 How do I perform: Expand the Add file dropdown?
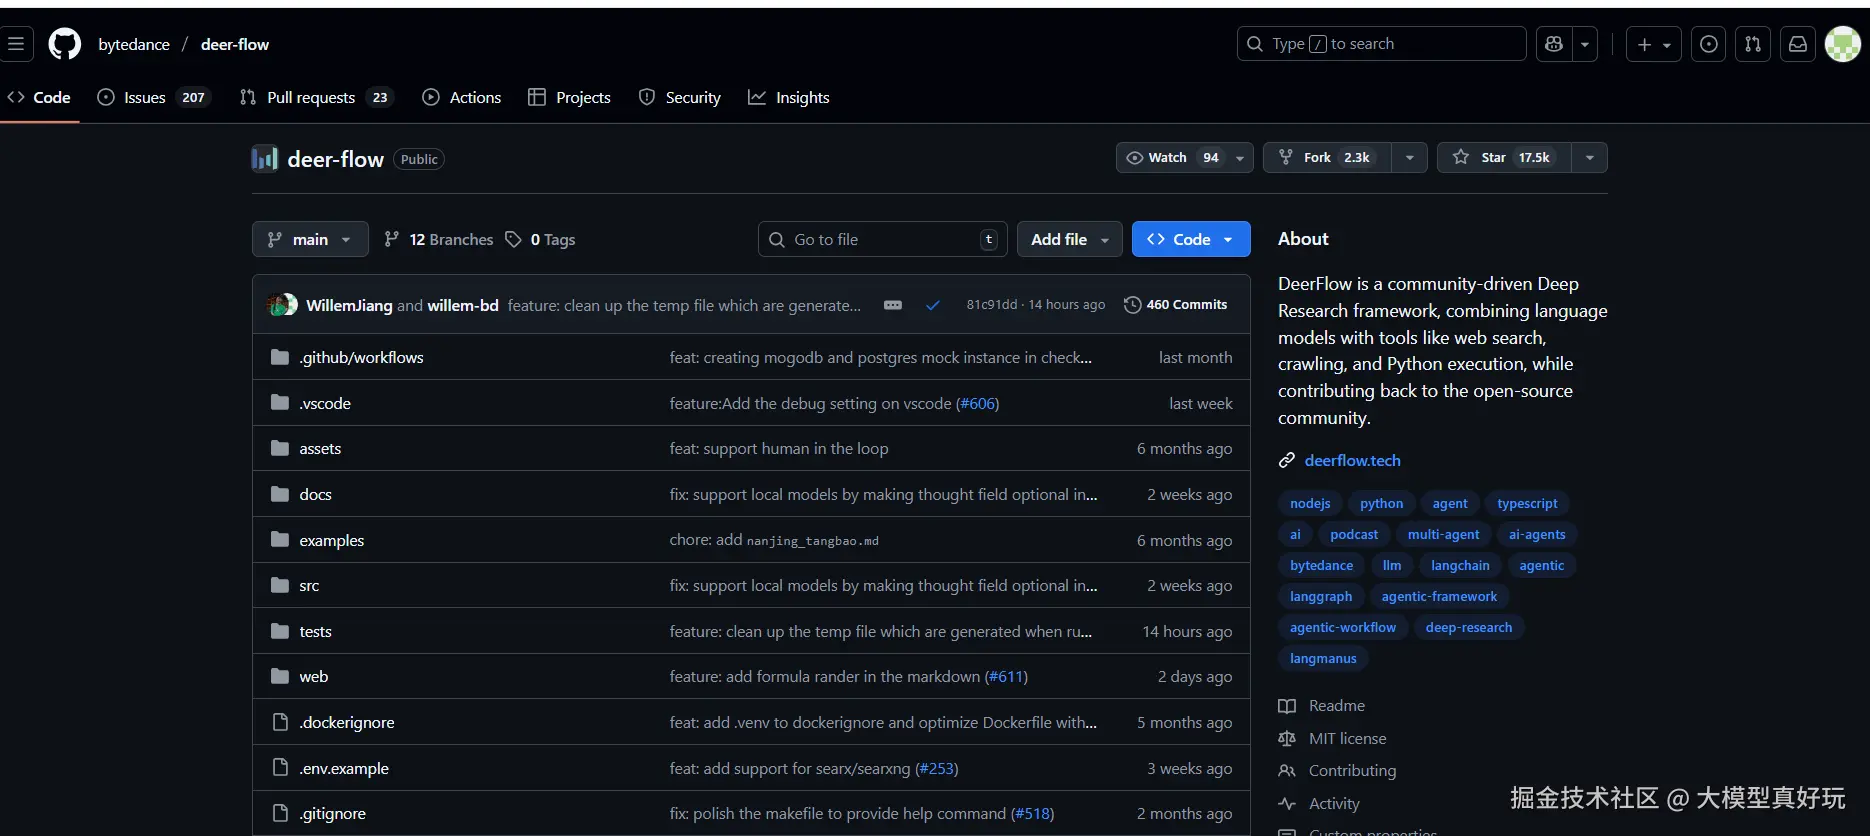point(1069,240)
